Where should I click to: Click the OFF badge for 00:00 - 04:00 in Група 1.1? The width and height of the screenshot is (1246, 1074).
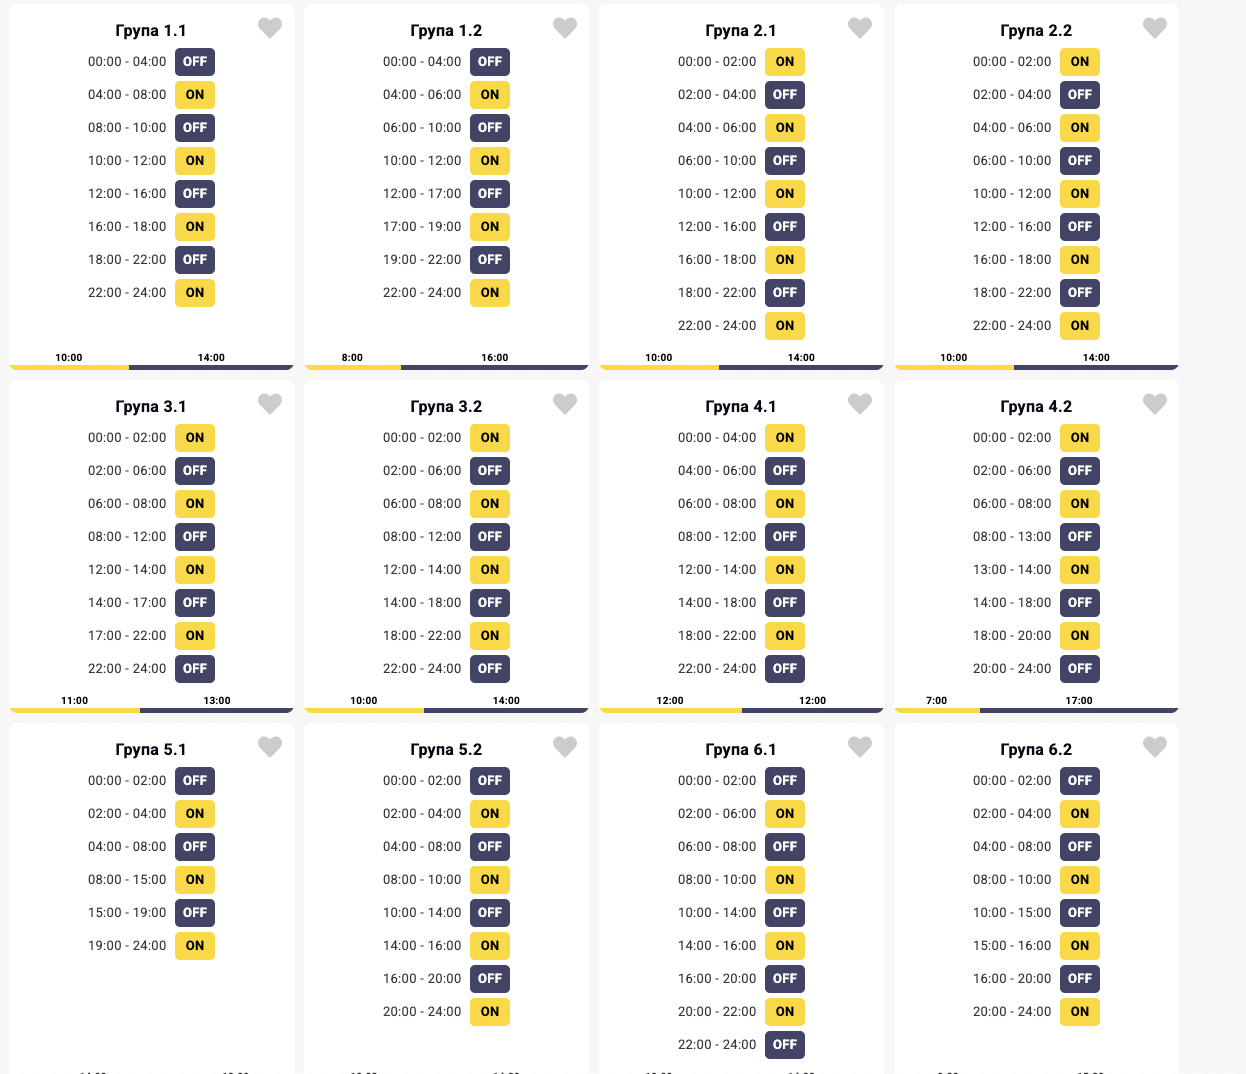coord(195,62)
